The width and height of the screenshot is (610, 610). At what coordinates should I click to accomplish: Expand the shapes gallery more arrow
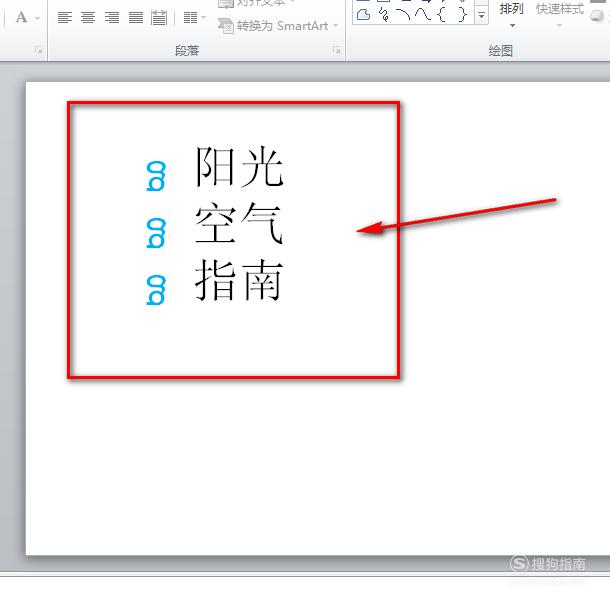click(x=482, y=16)
